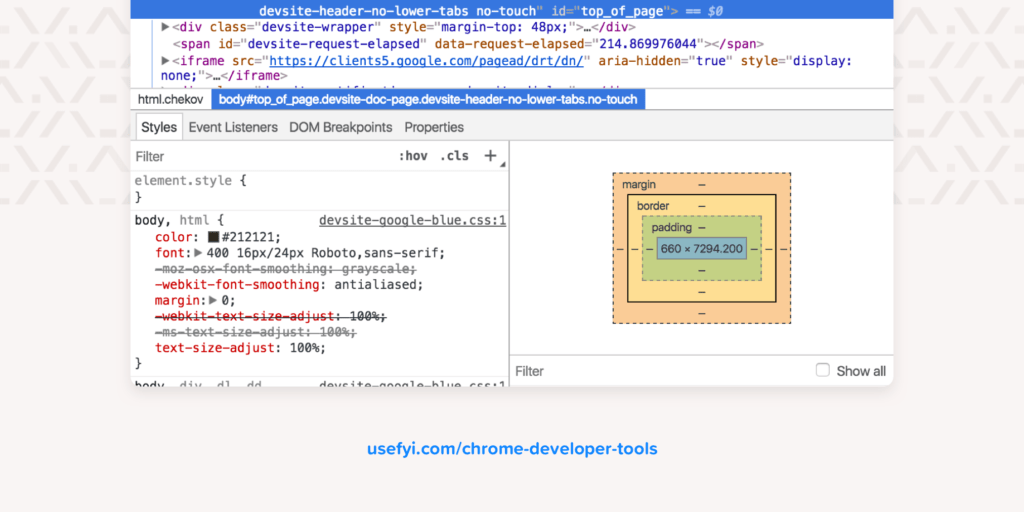
Task: Toggle the .cls class editor button
Action: tap(454, 156)
